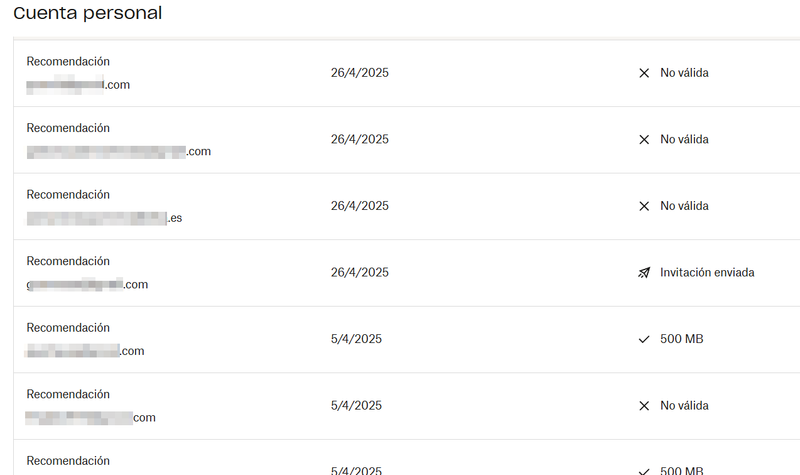Click "Recomendación" label in the invitation-sent row
Viewport: 800px width, 475px height.
[68, 261]
